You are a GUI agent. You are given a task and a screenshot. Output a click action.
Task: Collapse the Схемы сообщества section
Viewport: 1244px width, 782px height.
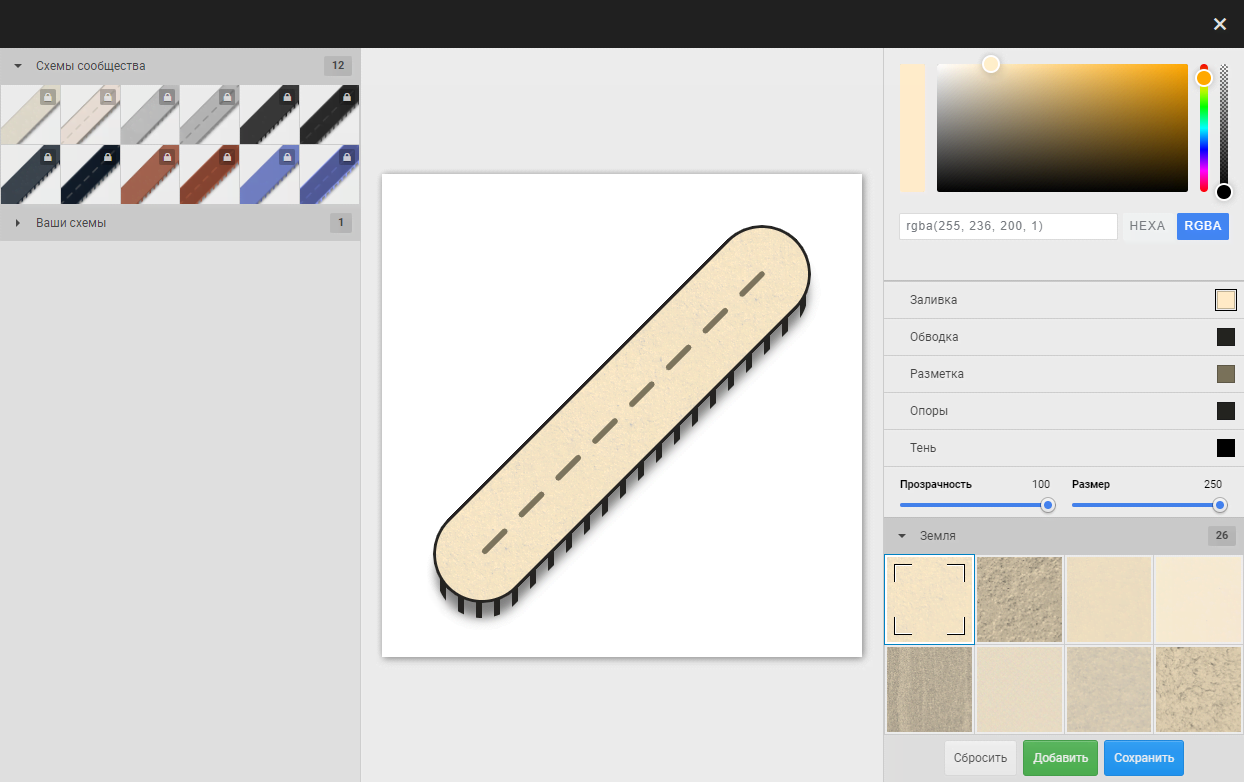click(18, 66)
